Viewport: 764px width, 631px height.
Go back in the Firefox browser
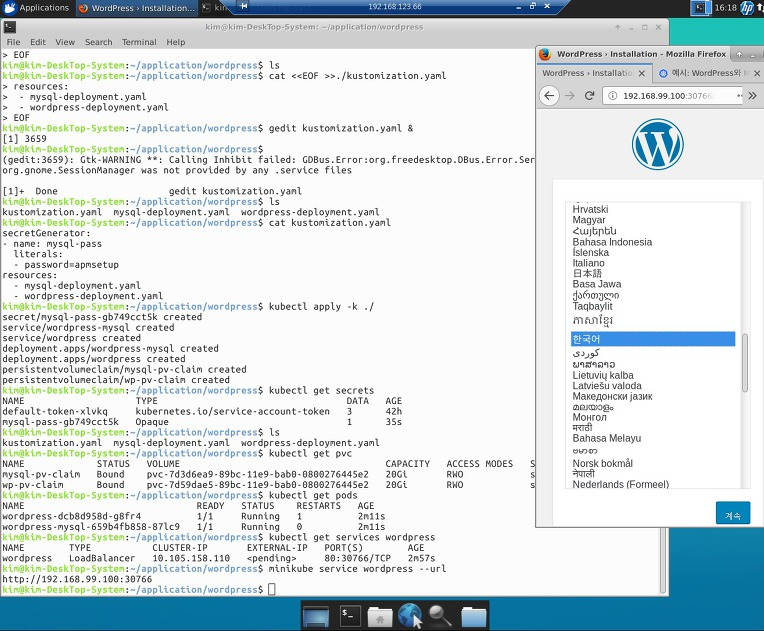point(549,96)
